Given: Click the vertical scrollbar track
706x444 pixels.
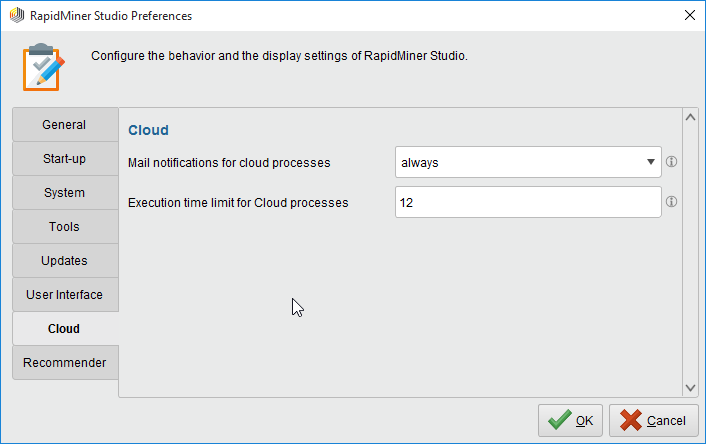Looking at the screenshot, I should click(690, 250).
